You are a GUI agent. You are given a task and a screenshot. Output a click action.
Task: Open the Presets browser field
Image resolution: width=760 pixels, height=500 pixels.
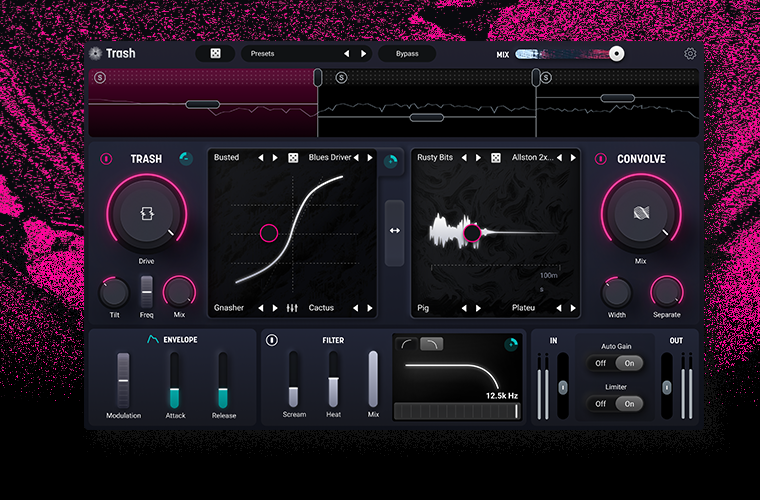pyautogui.click(x=306, y=54)
